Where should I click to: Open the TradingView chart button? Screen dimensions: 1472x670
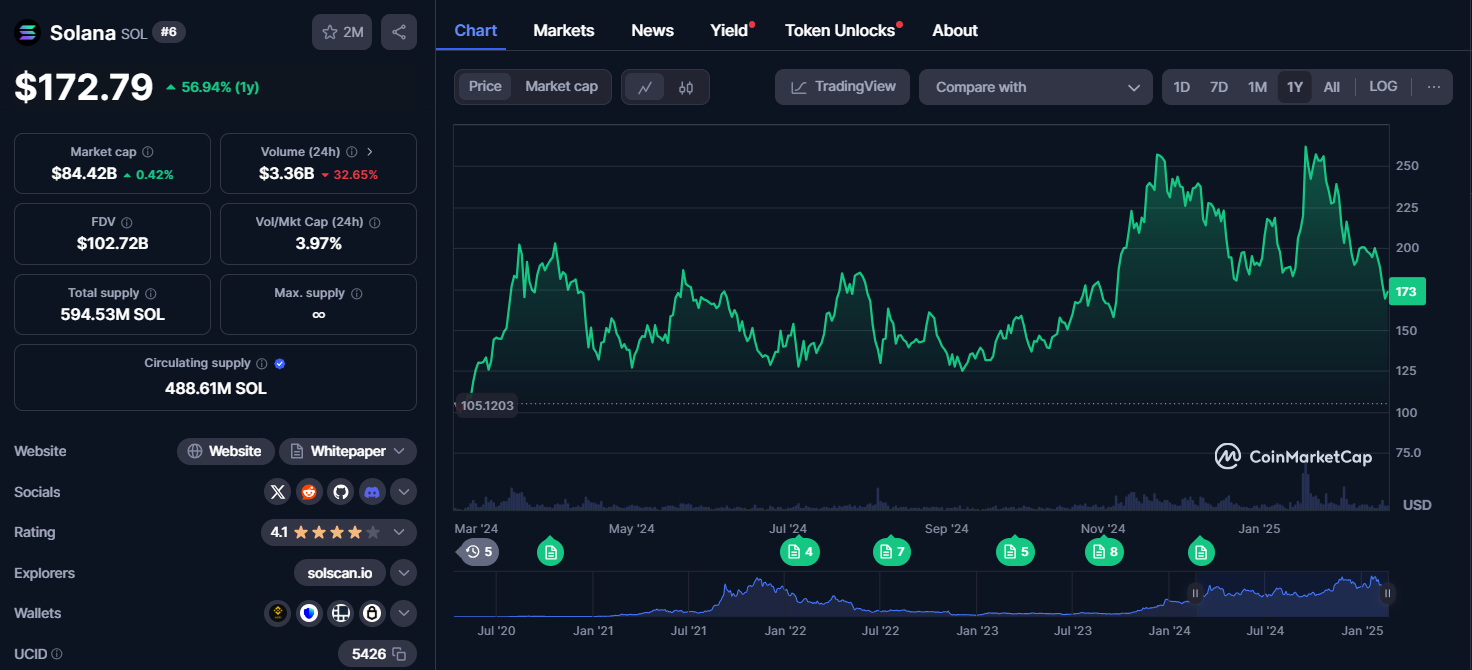point(843,87)
